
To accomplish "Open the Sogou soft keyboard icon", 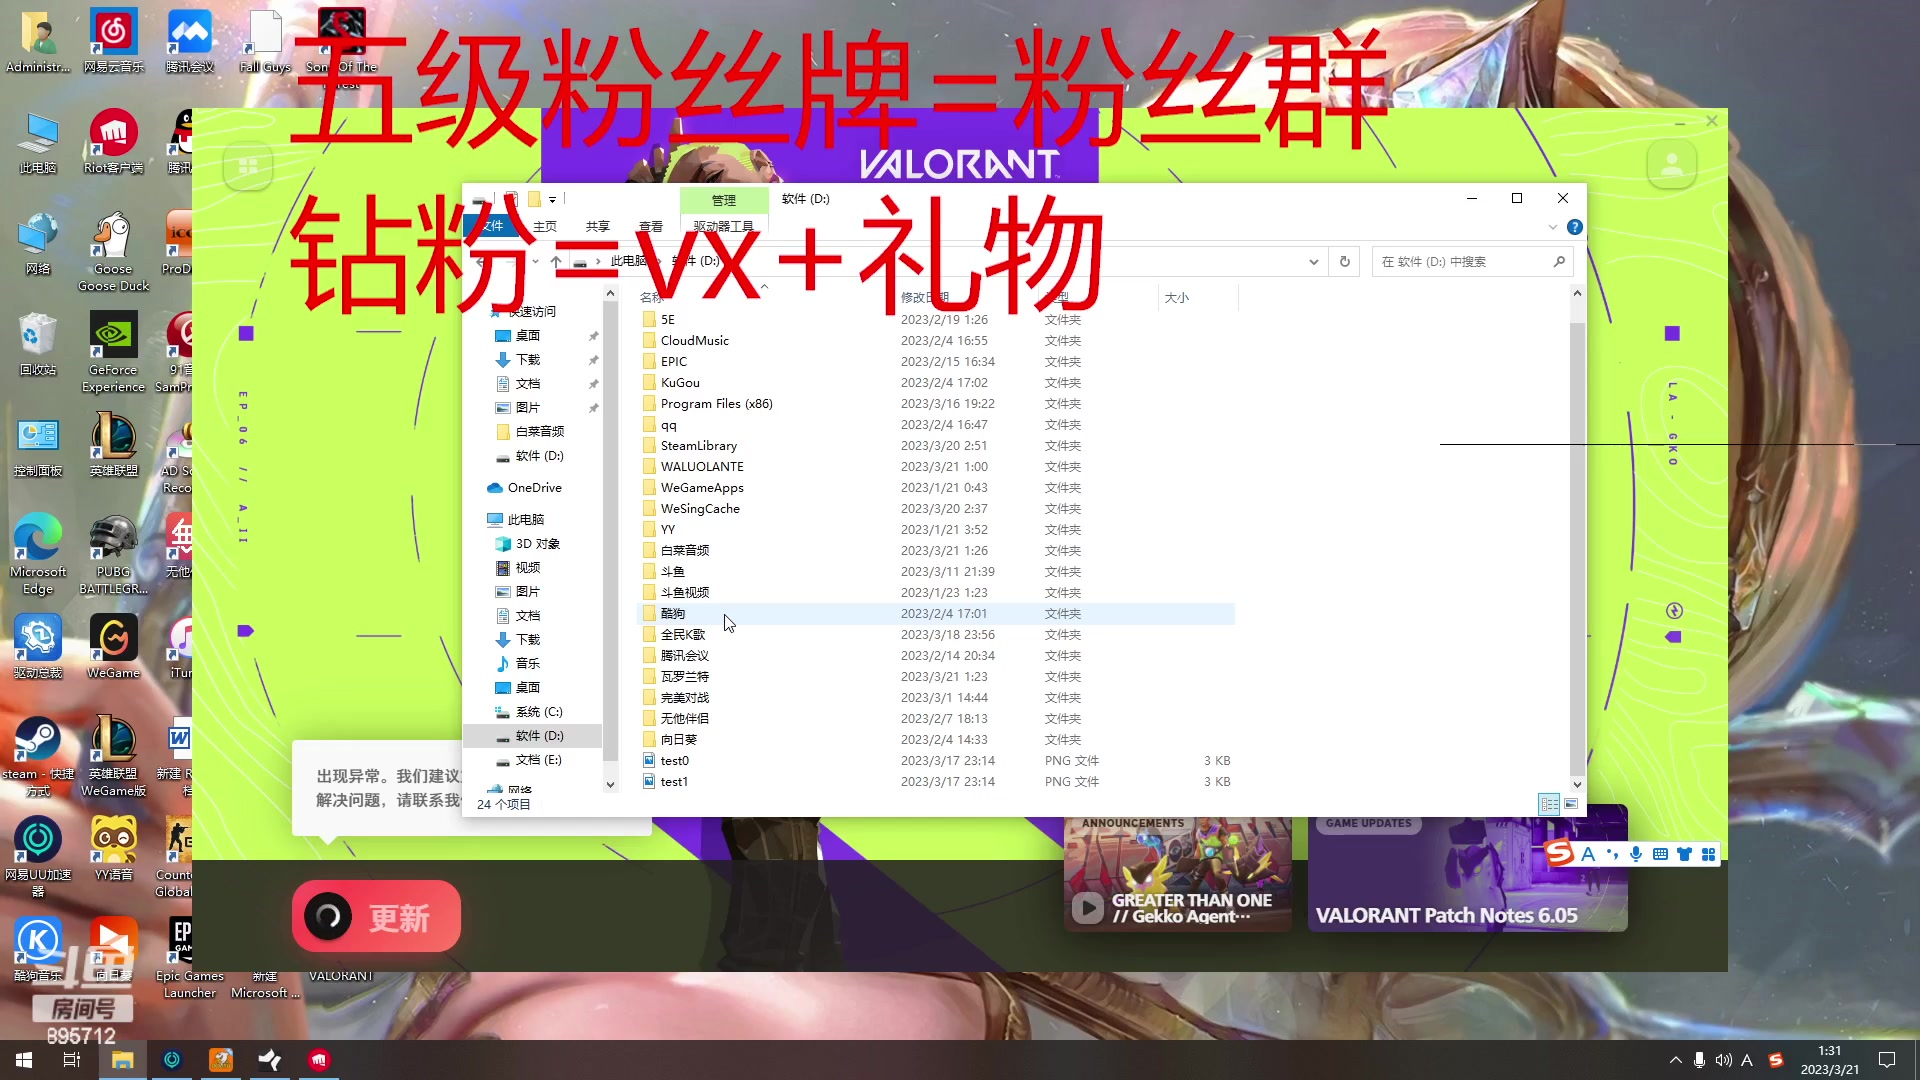I will click(1661, 855).
